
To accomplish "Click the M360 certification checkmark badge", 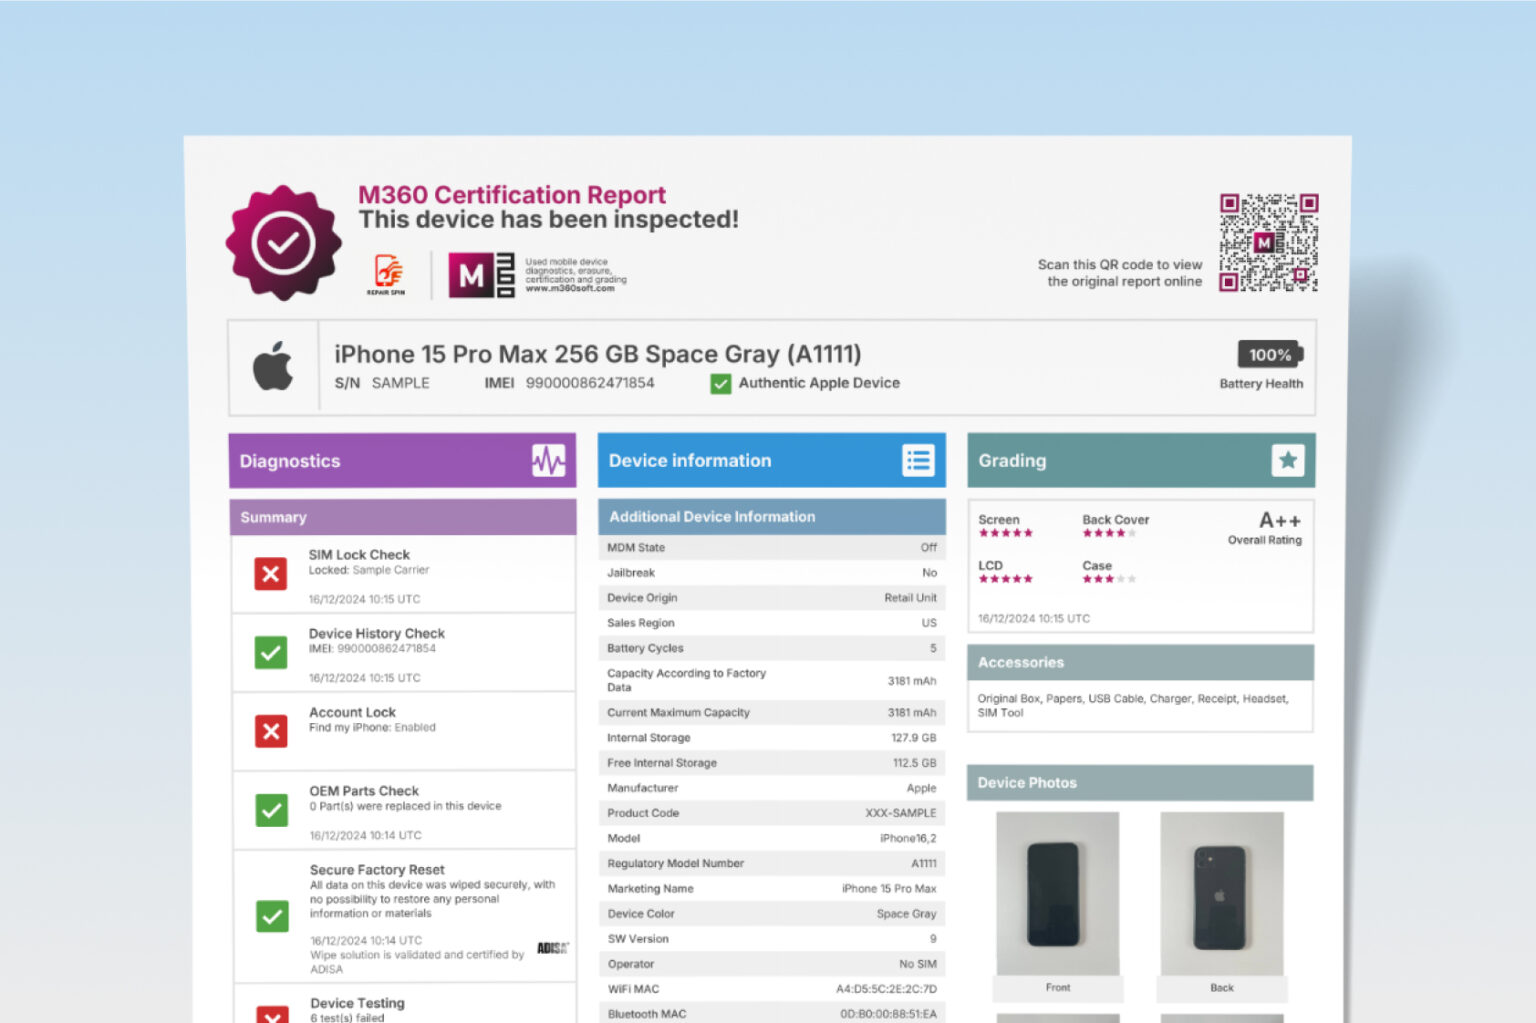I will tap(283, 241).
